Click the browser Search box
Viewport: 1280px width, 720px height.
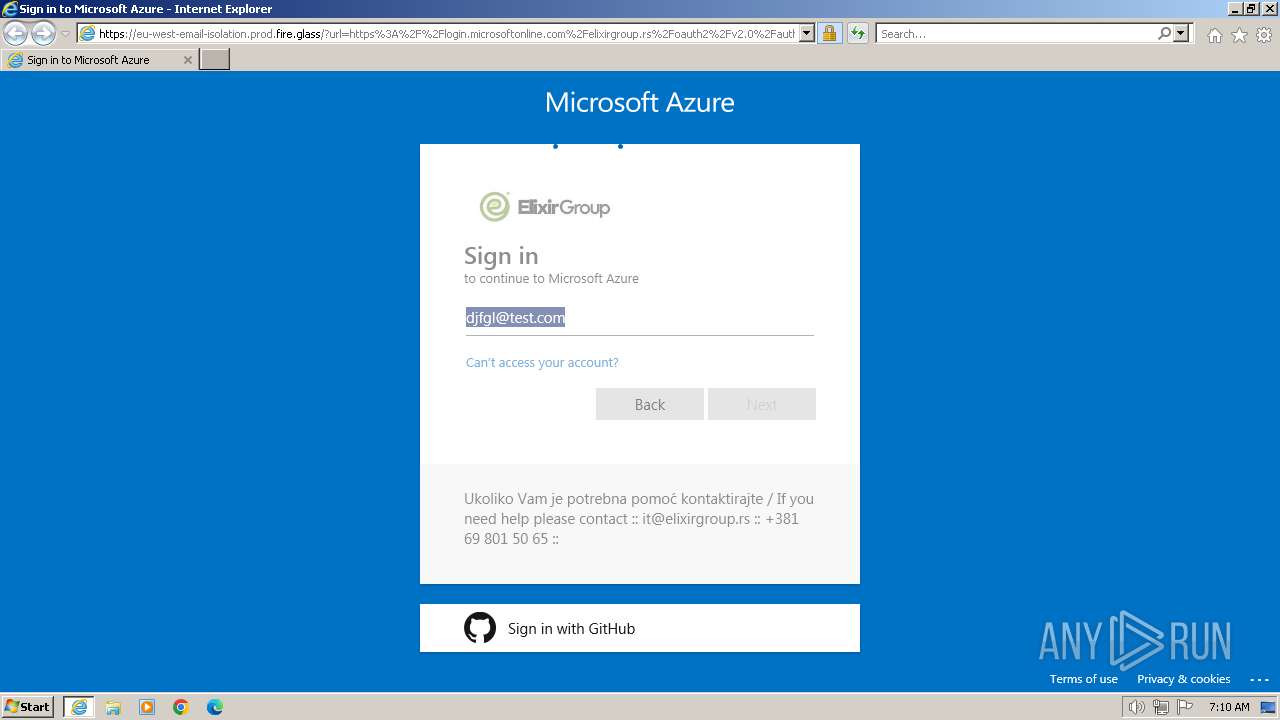pos(1015,34)
